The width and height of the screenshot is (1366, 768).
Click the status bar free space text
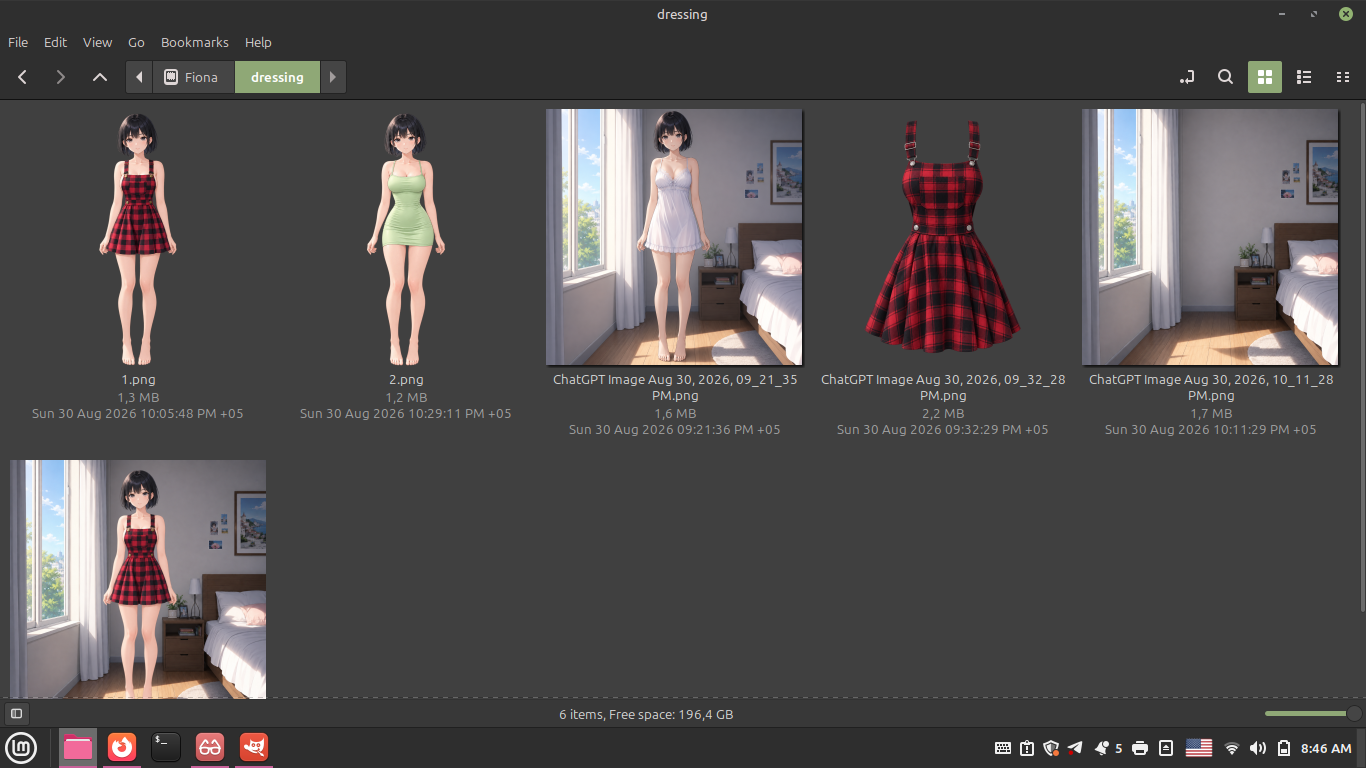646,714
